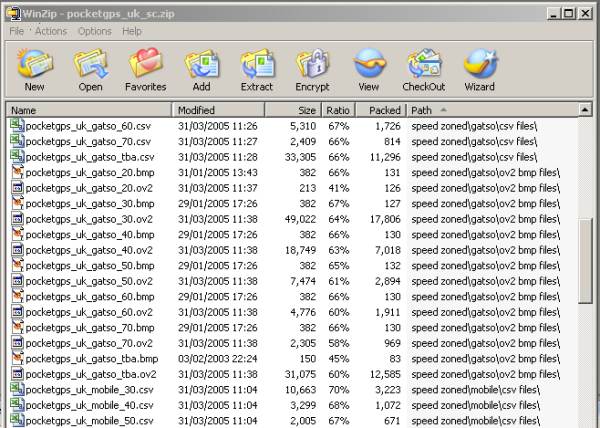Select the pocketgps_uk_gatso_50.ov2 file icon
Image resolution: width=600 pixels, height=428 pixels.
pyautogui.click(x=17, y=281)
